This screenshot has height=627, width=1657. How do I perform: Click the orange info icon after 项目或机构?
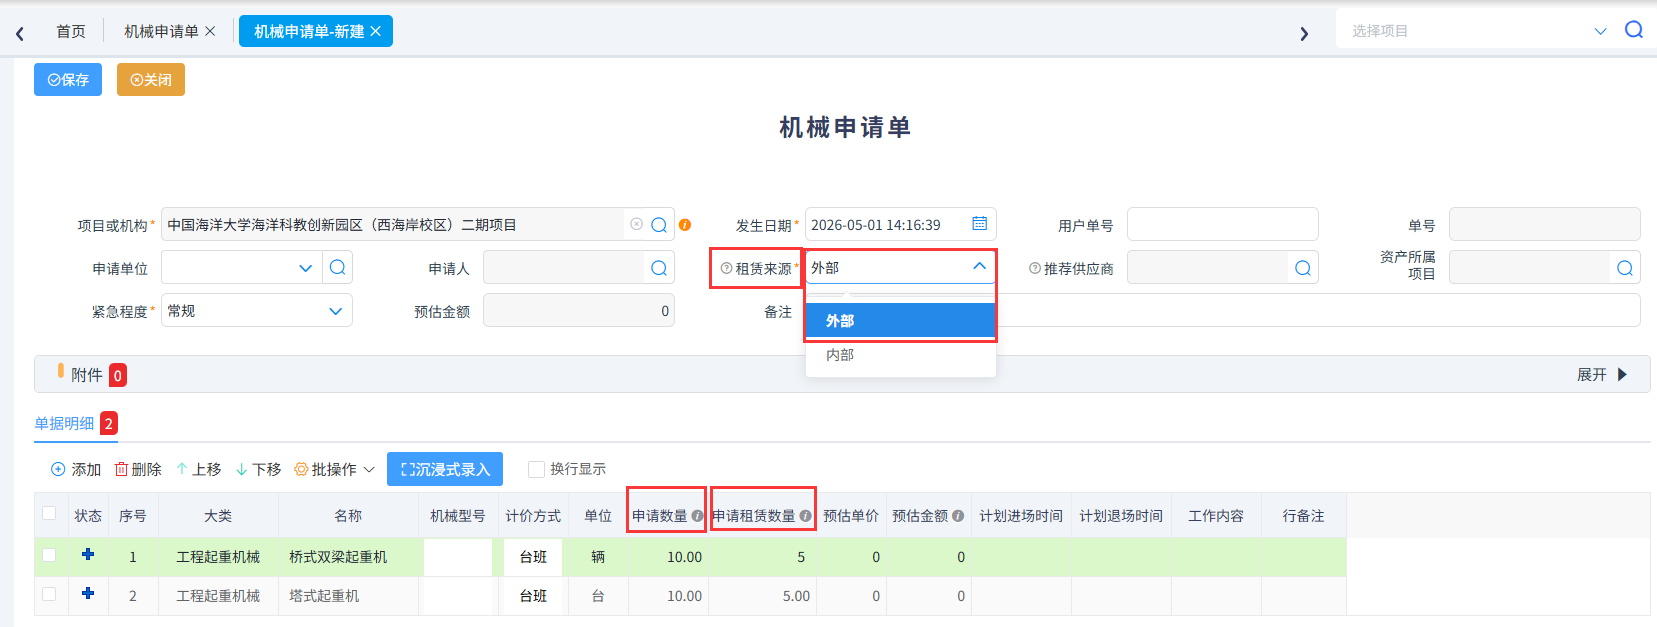(x=685, y=225)
